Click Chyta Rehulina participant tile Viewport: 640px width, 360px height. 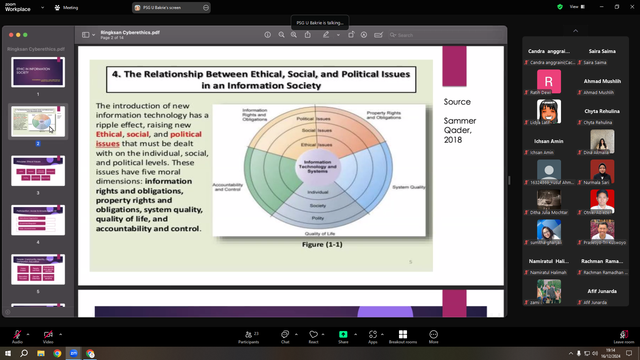[602, 111]
